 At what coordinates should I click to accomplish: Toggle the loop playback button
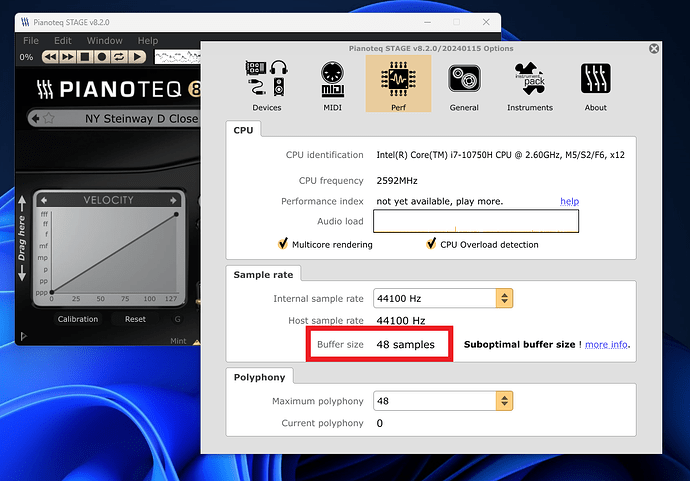(x=119, y=57)
